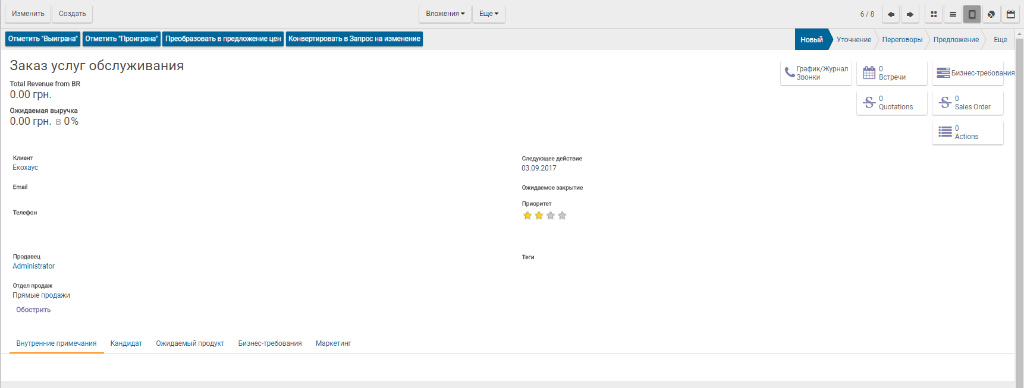This screenshot has width=1024, height=388.
Task: Click Отметить "Проиграна" button
Action: [x=122, y=39]
